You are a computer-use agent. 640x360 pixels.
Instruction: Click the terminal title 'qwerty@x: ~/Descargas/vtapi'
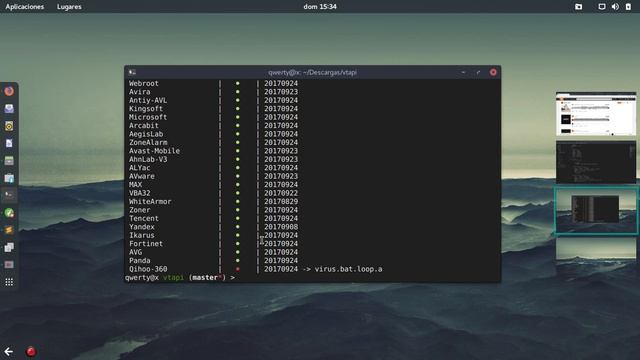pyautogui.click(x=312, y=72)
